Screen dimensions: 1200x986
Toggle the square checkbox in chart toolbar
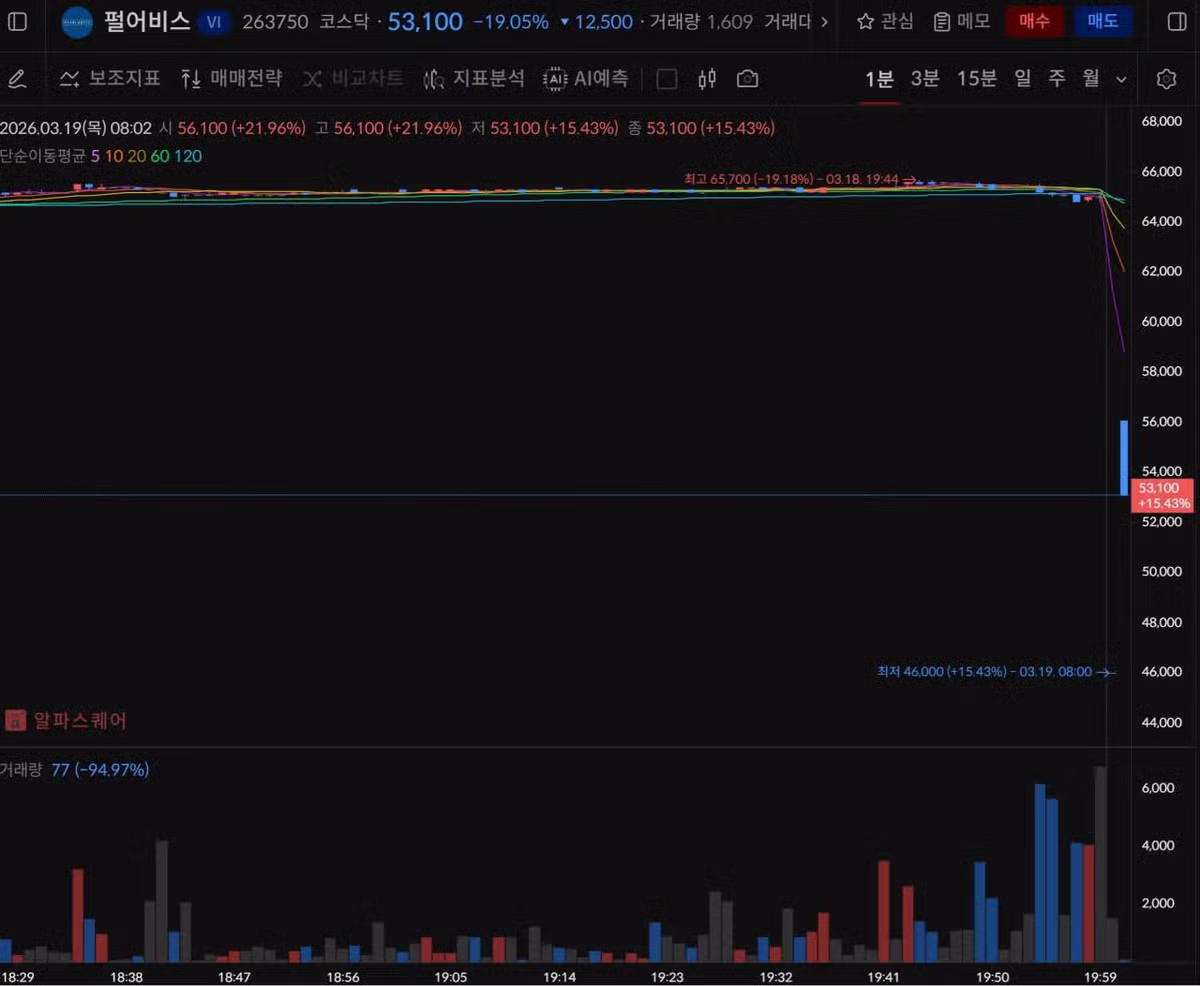[x=667, y=79]
